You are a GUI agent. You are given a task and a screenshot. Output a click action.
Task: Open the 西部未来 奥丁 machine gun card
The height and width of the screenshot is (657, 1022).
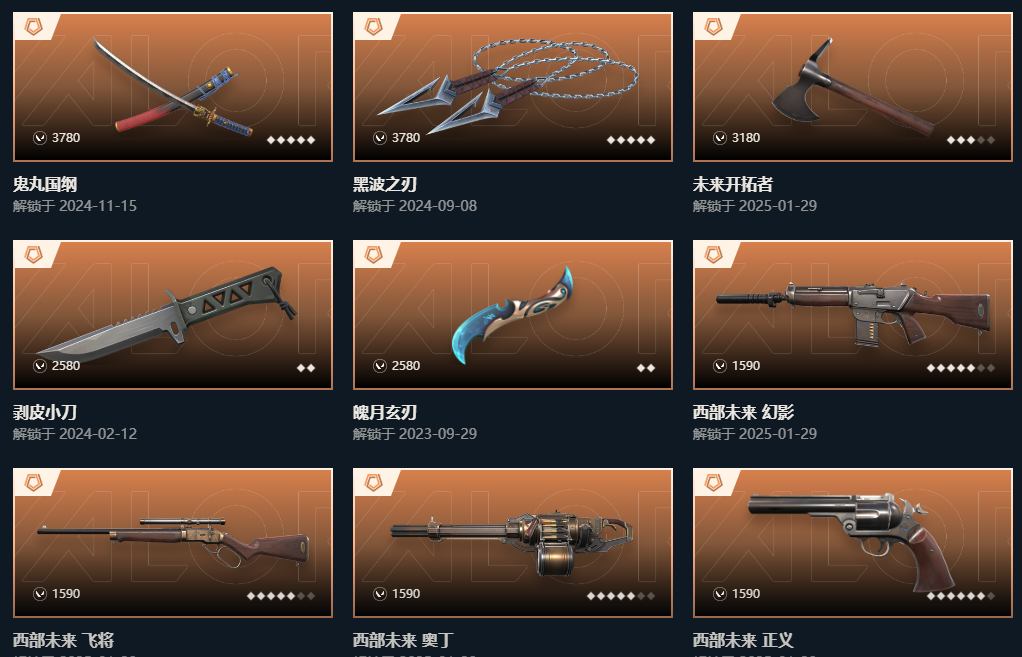513,543
